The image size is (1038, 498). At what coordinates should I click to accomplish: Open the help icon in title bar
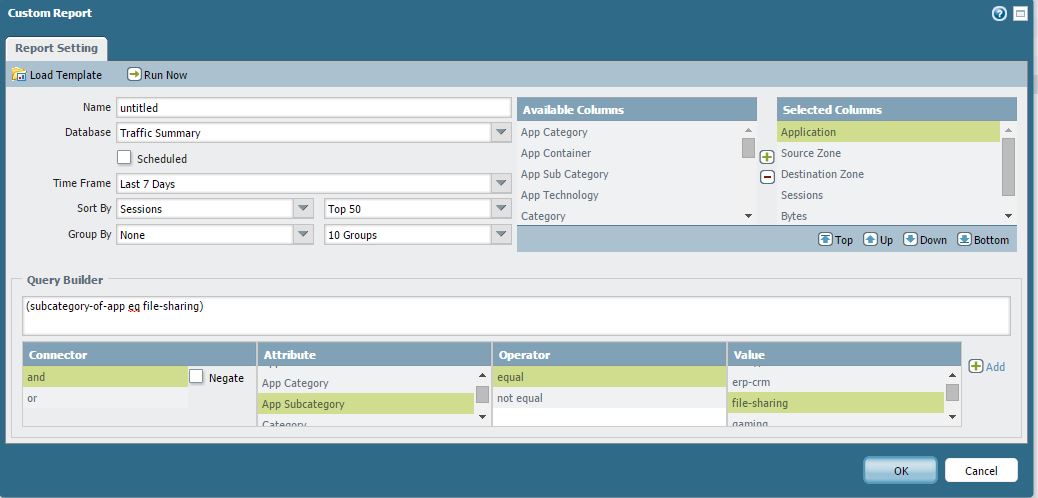point(999,14)
